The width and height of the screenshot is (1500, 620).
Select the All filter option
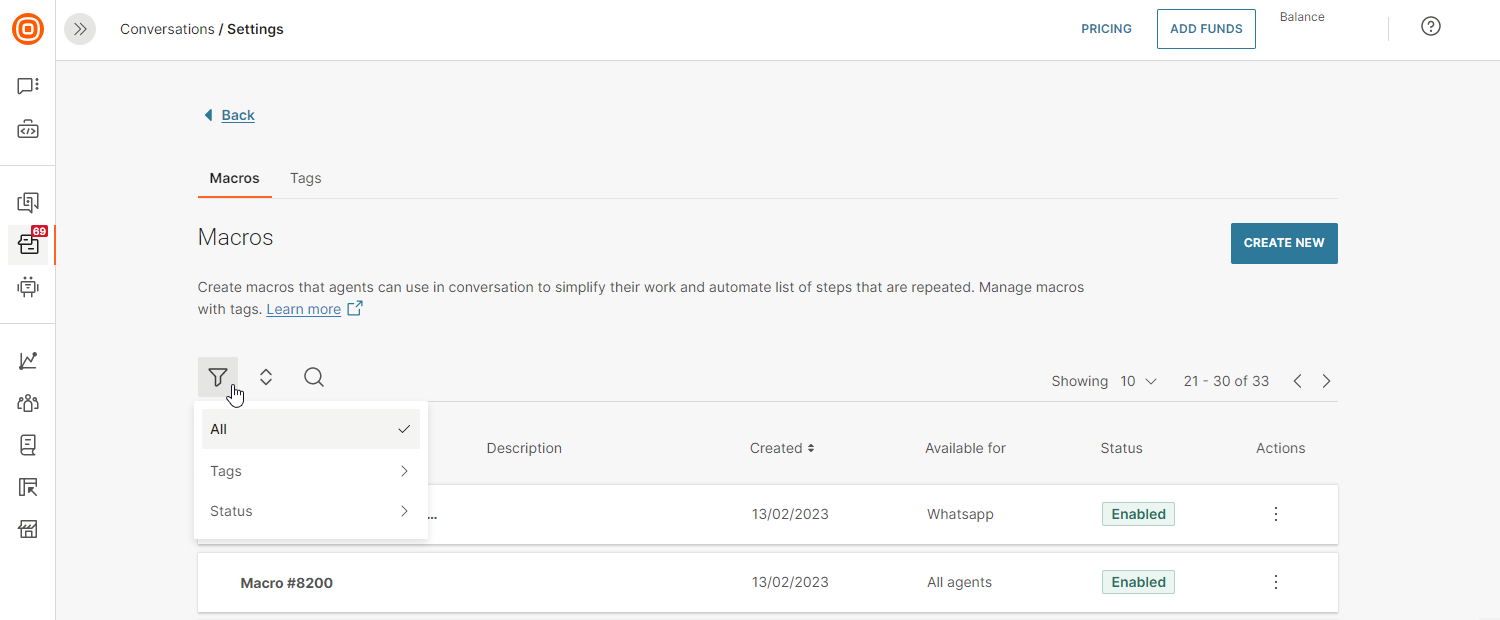pos(310,429)
